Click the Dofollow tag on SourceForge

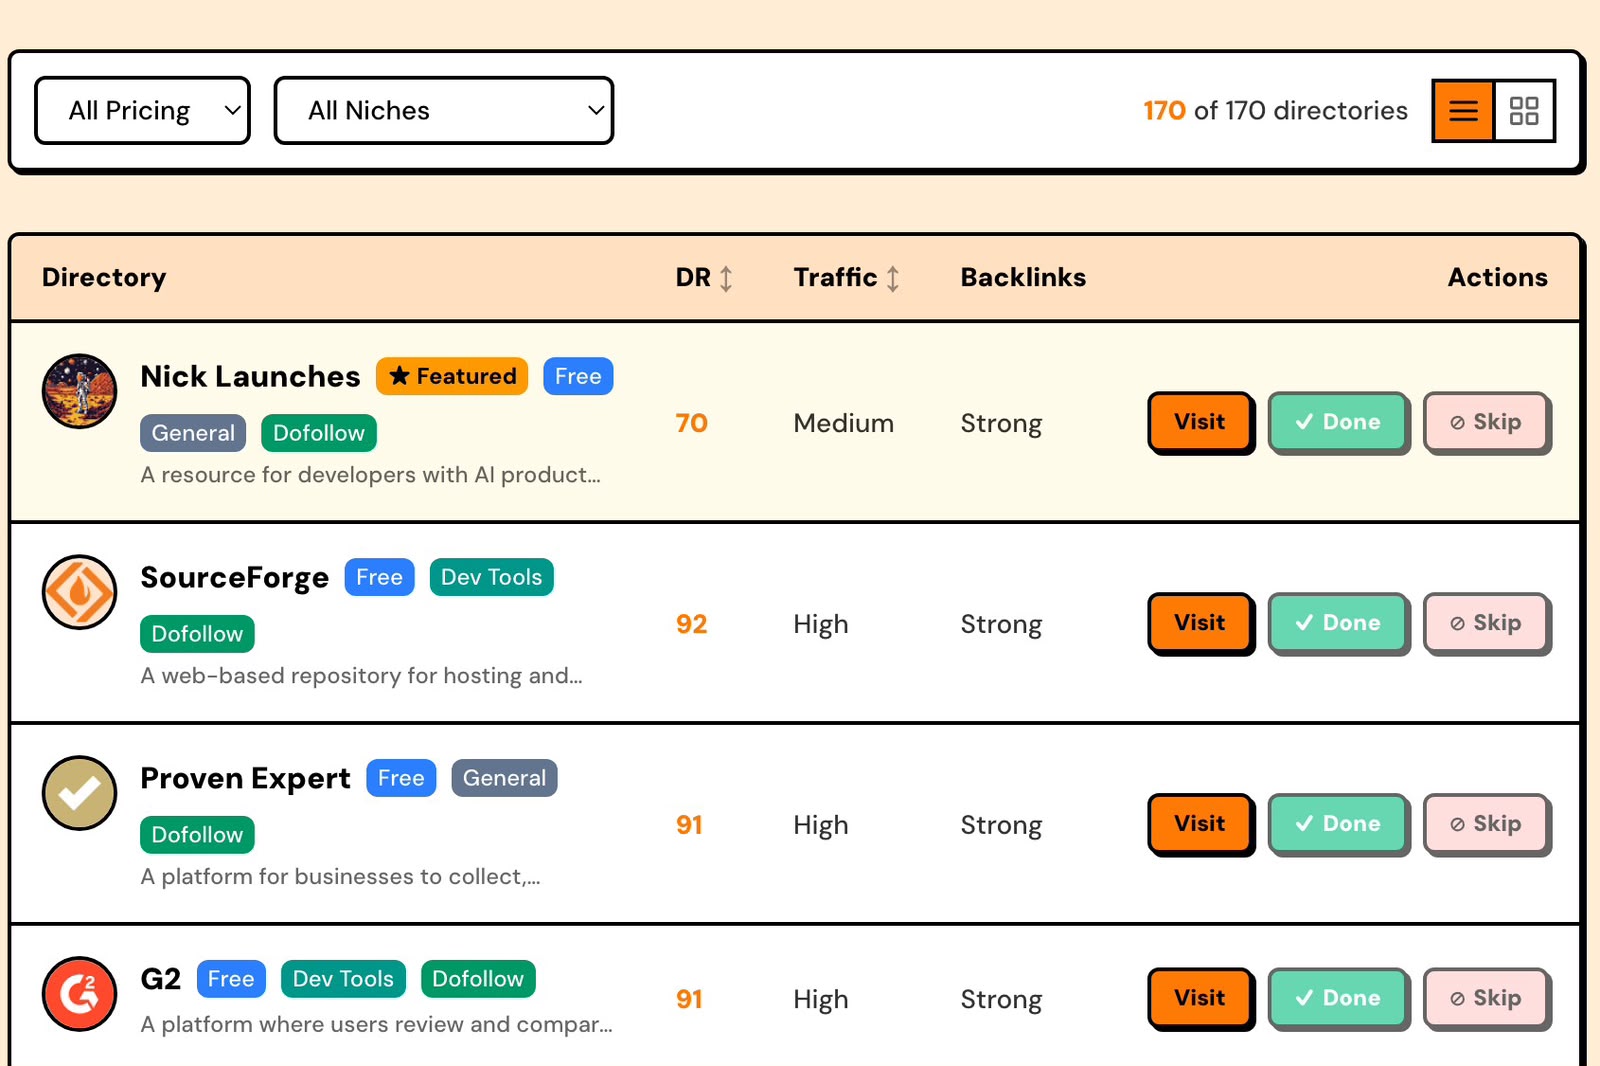point(197,634)
